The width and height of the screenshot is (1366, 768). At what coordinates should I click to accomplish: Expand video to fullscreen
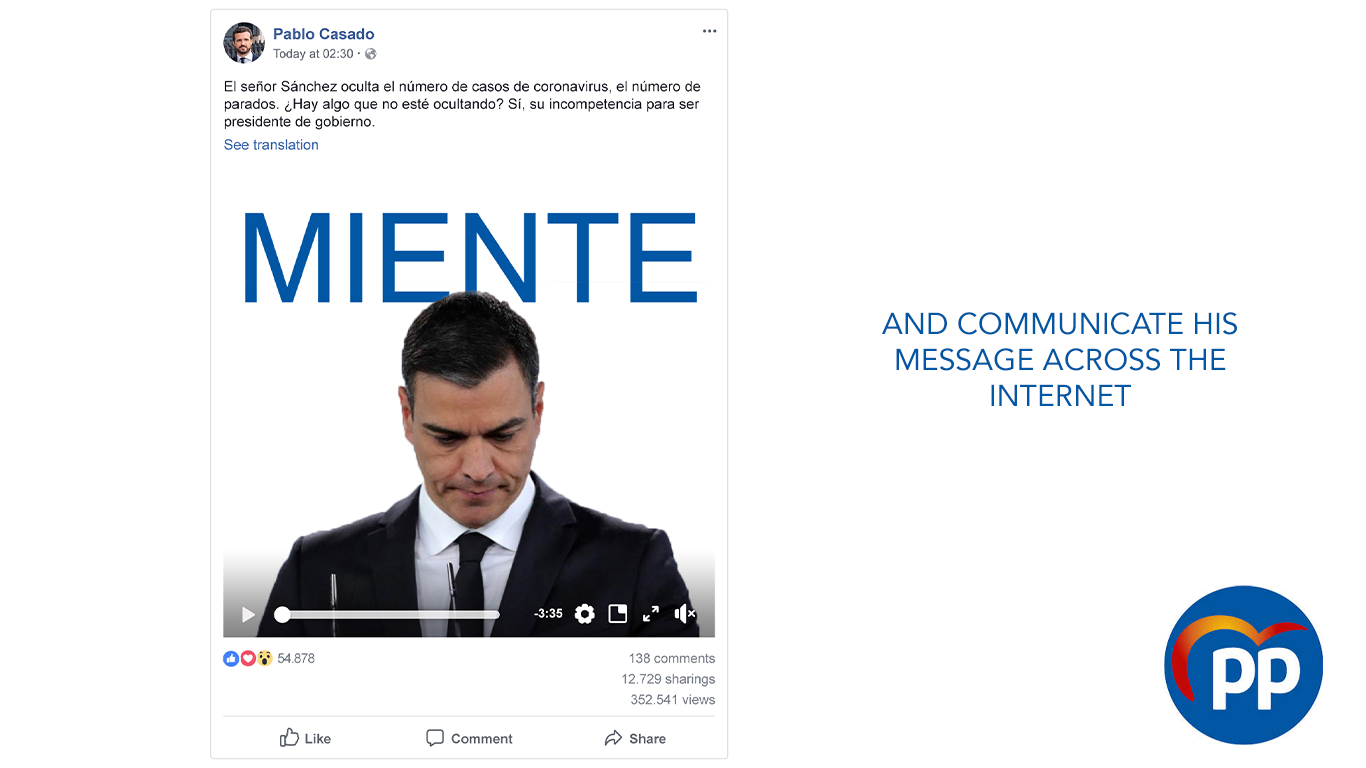(651, 614)
